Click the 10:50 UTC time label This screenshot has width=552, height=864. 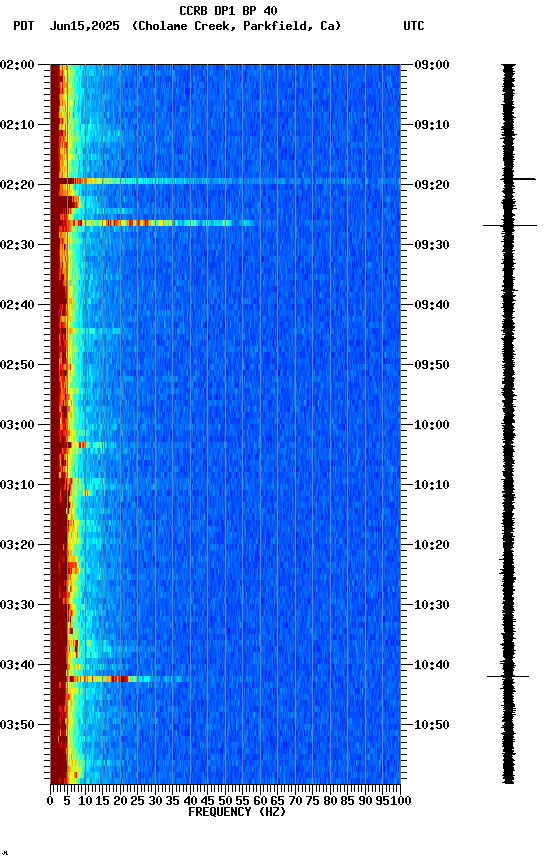432,725
